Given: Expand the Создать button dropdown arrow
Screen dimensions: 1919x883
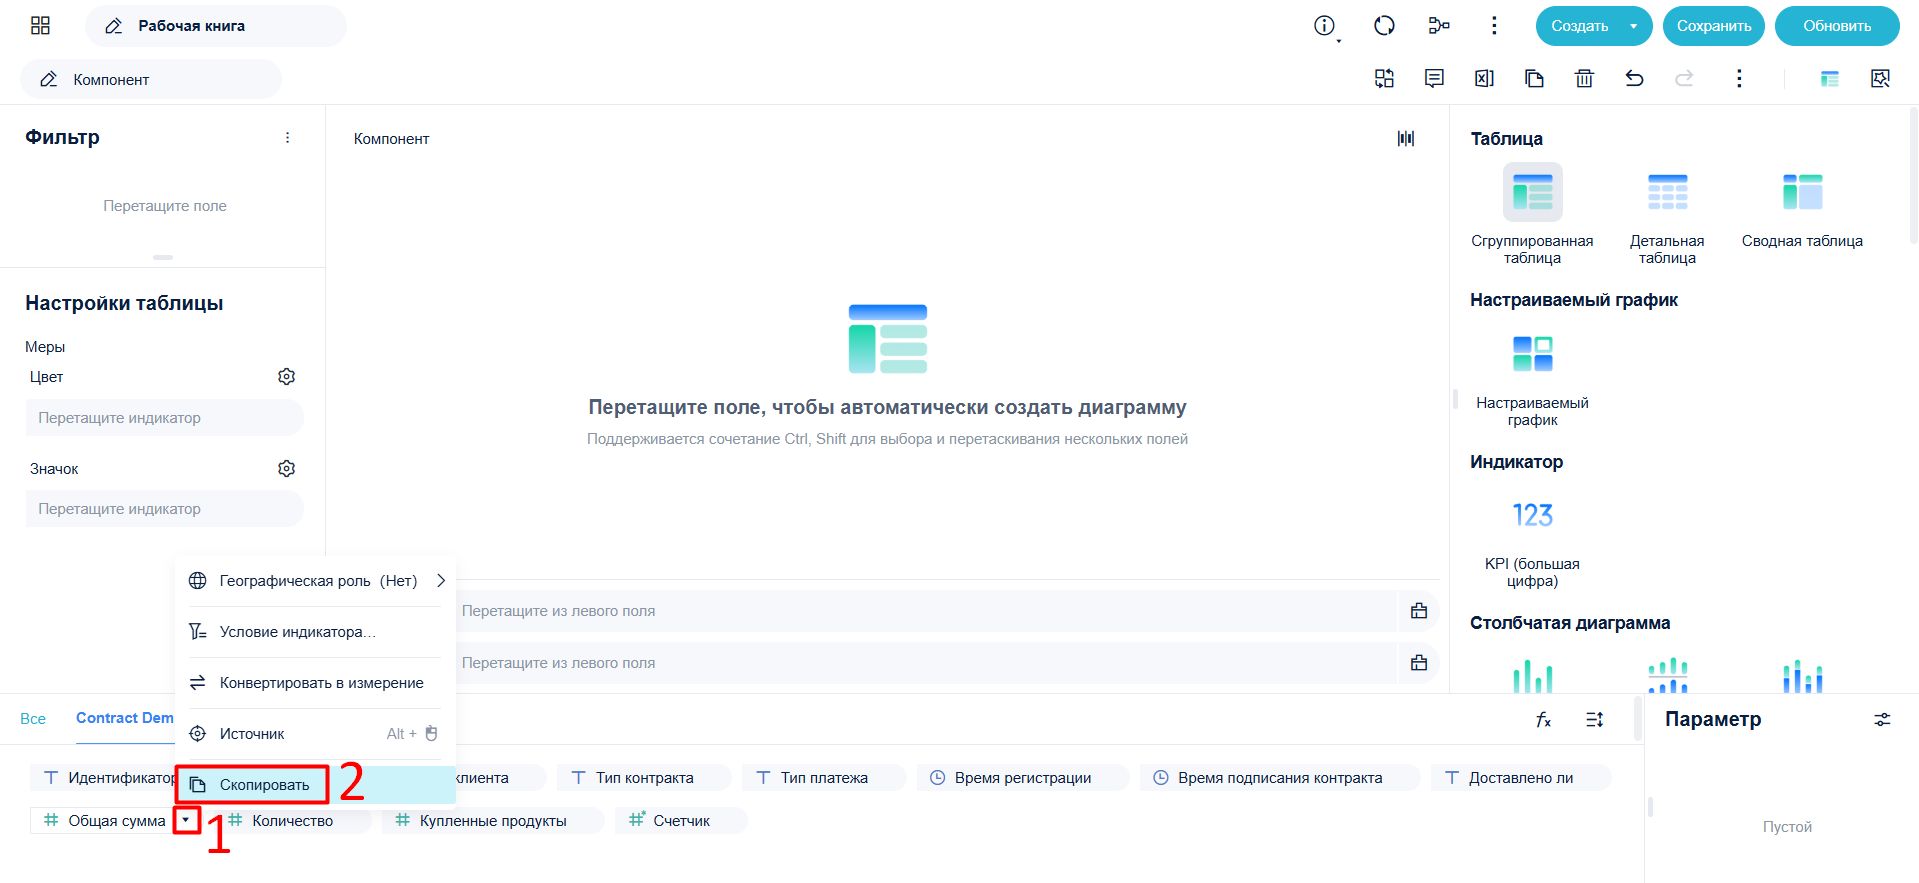Looking at the screenshot, I should 1634,26.
